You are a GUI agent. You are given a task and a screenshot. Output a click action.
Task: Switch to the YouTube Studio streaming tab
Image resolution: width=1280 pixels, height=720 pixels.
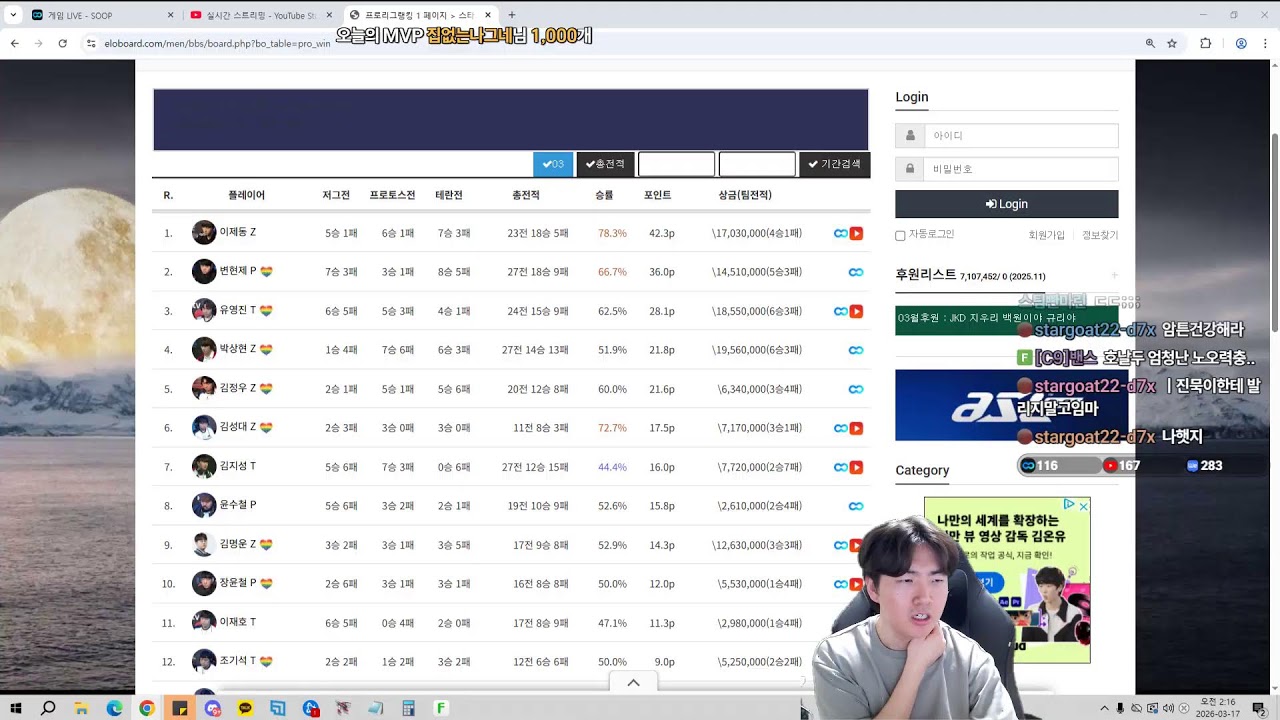(x=260, y=15)
